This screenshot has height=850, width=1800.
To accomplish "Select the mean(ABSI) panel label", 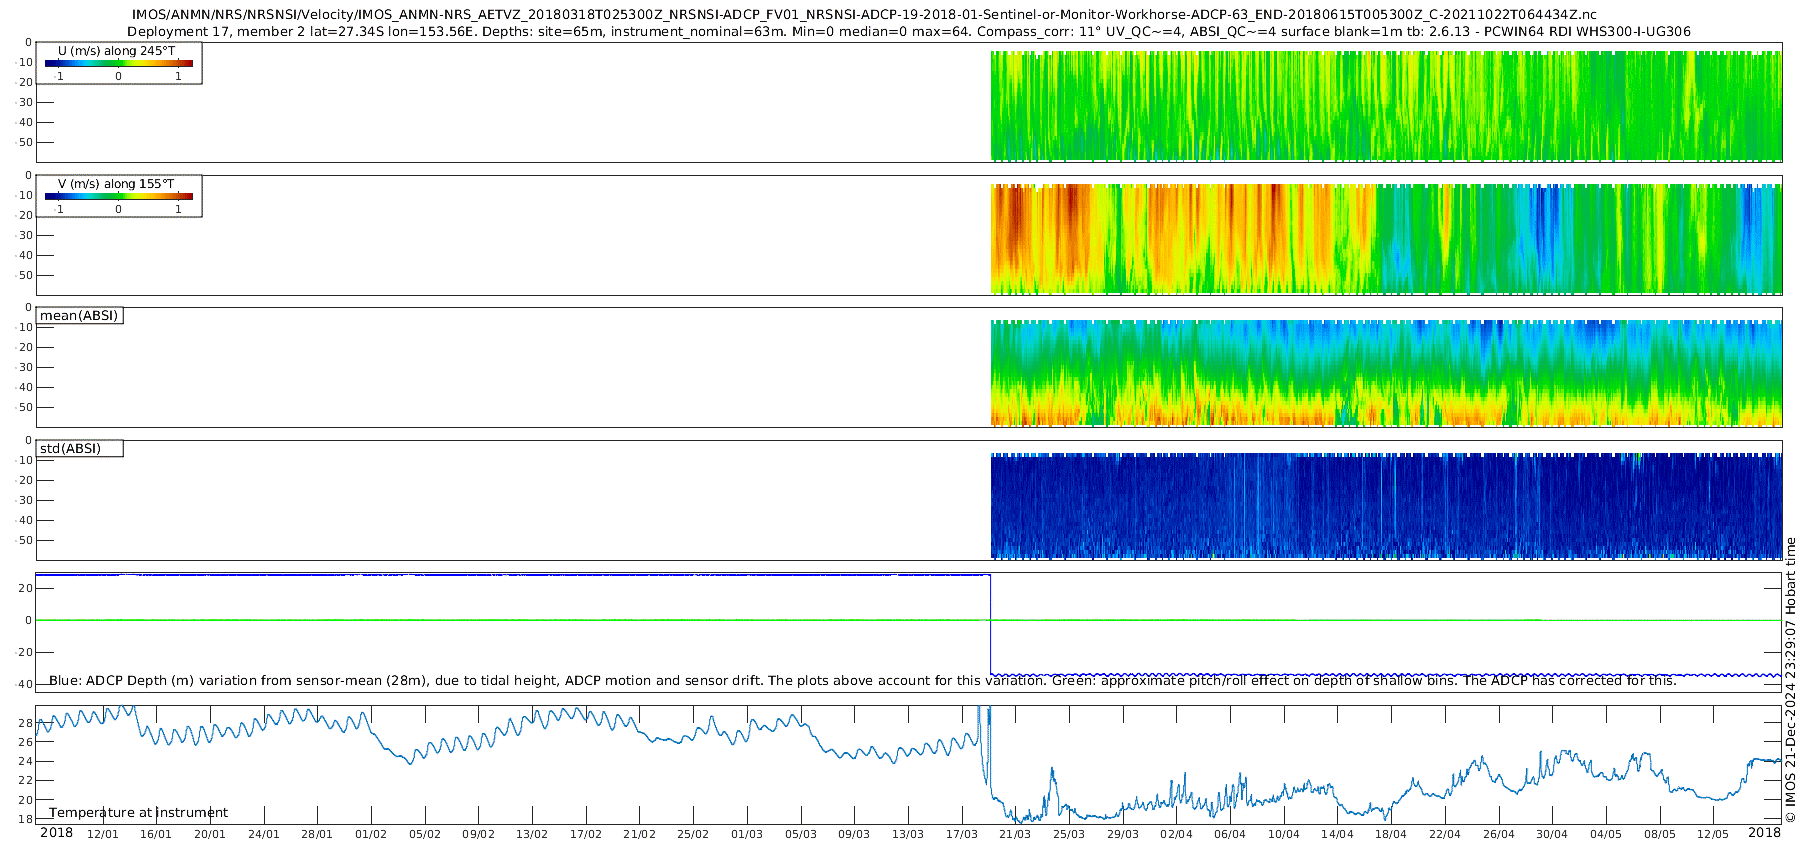I will point(79,316).
